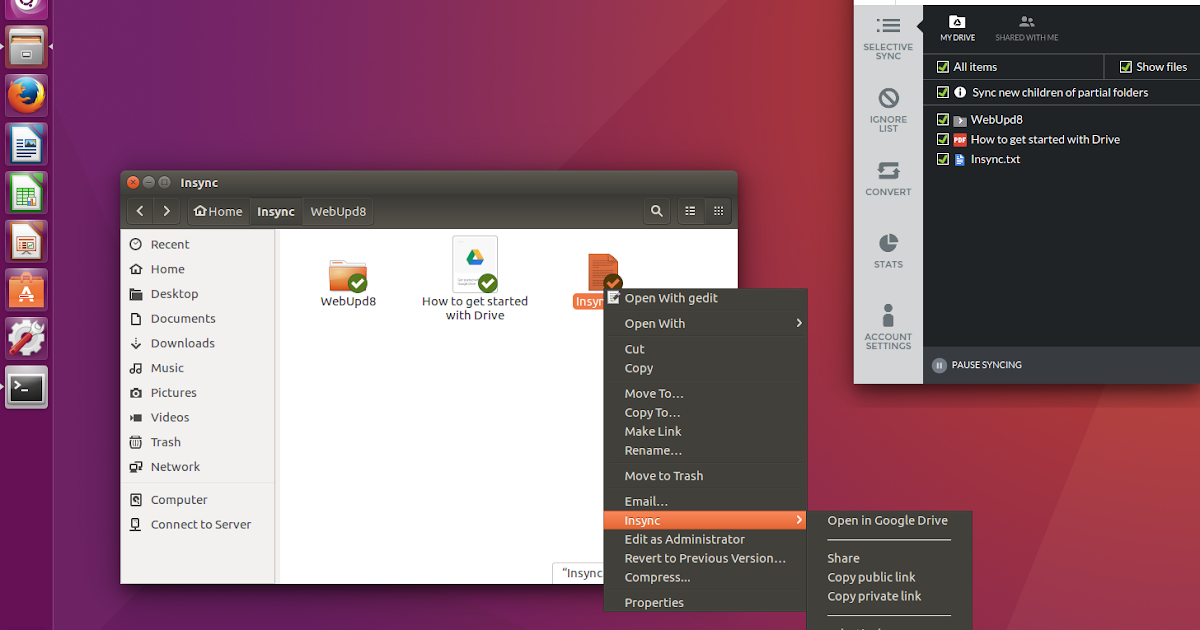This screenshot has height=630, width=1200.
Task: Go back in the file manager
Action: click(140, 211)
